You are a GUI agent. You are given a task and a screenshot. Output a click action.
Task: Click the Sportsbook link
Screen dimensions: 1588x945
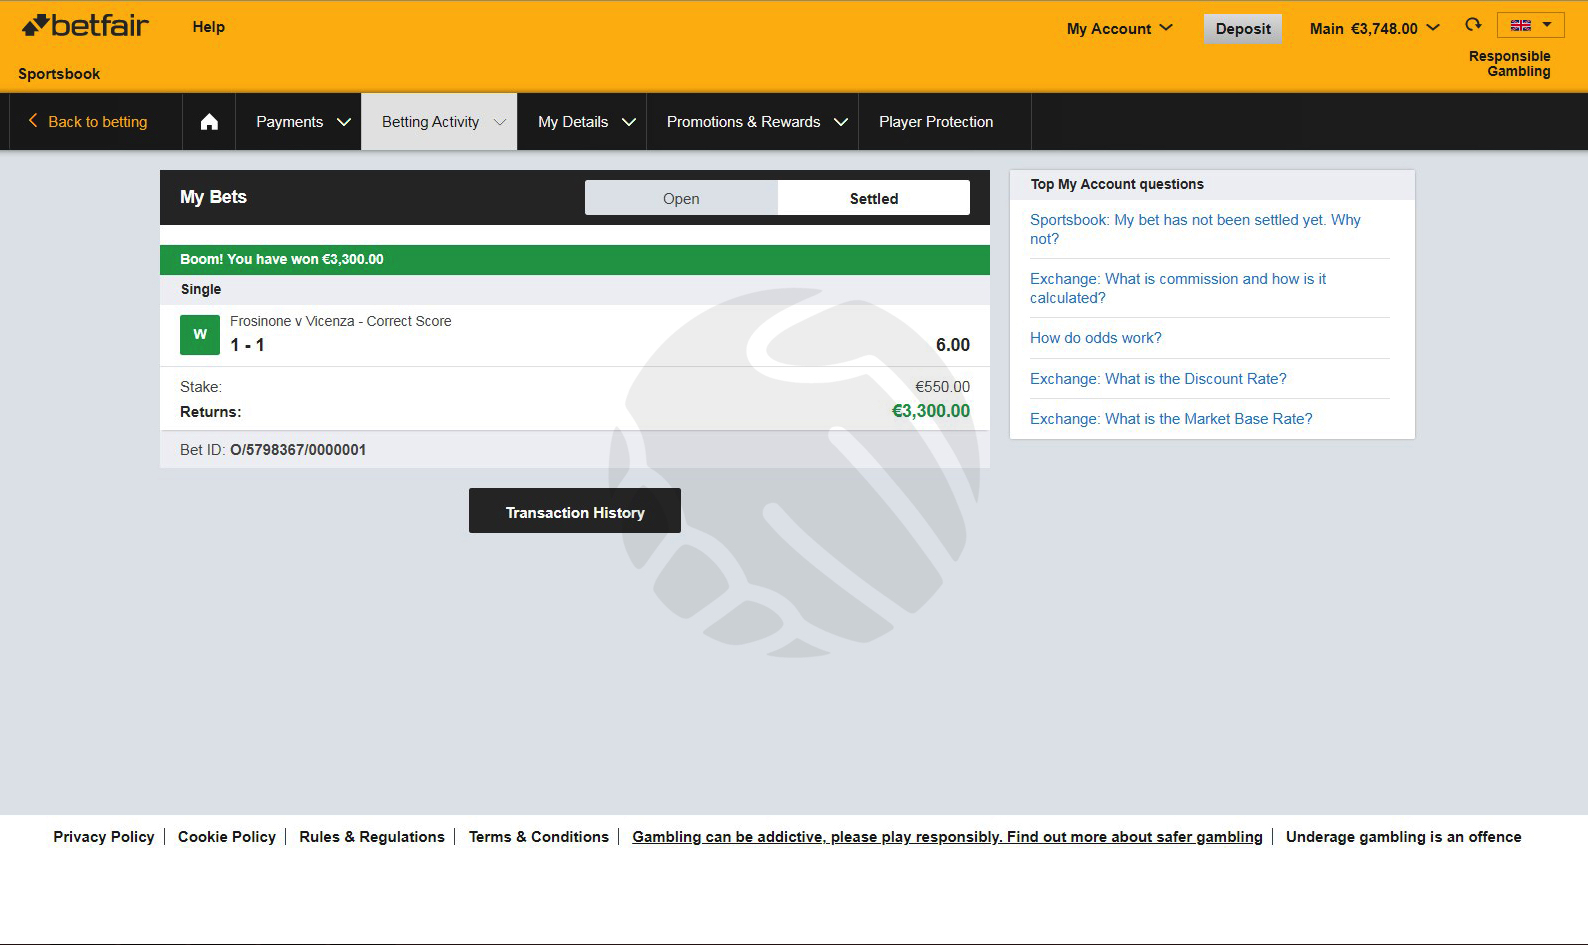(x=59, y=74)
